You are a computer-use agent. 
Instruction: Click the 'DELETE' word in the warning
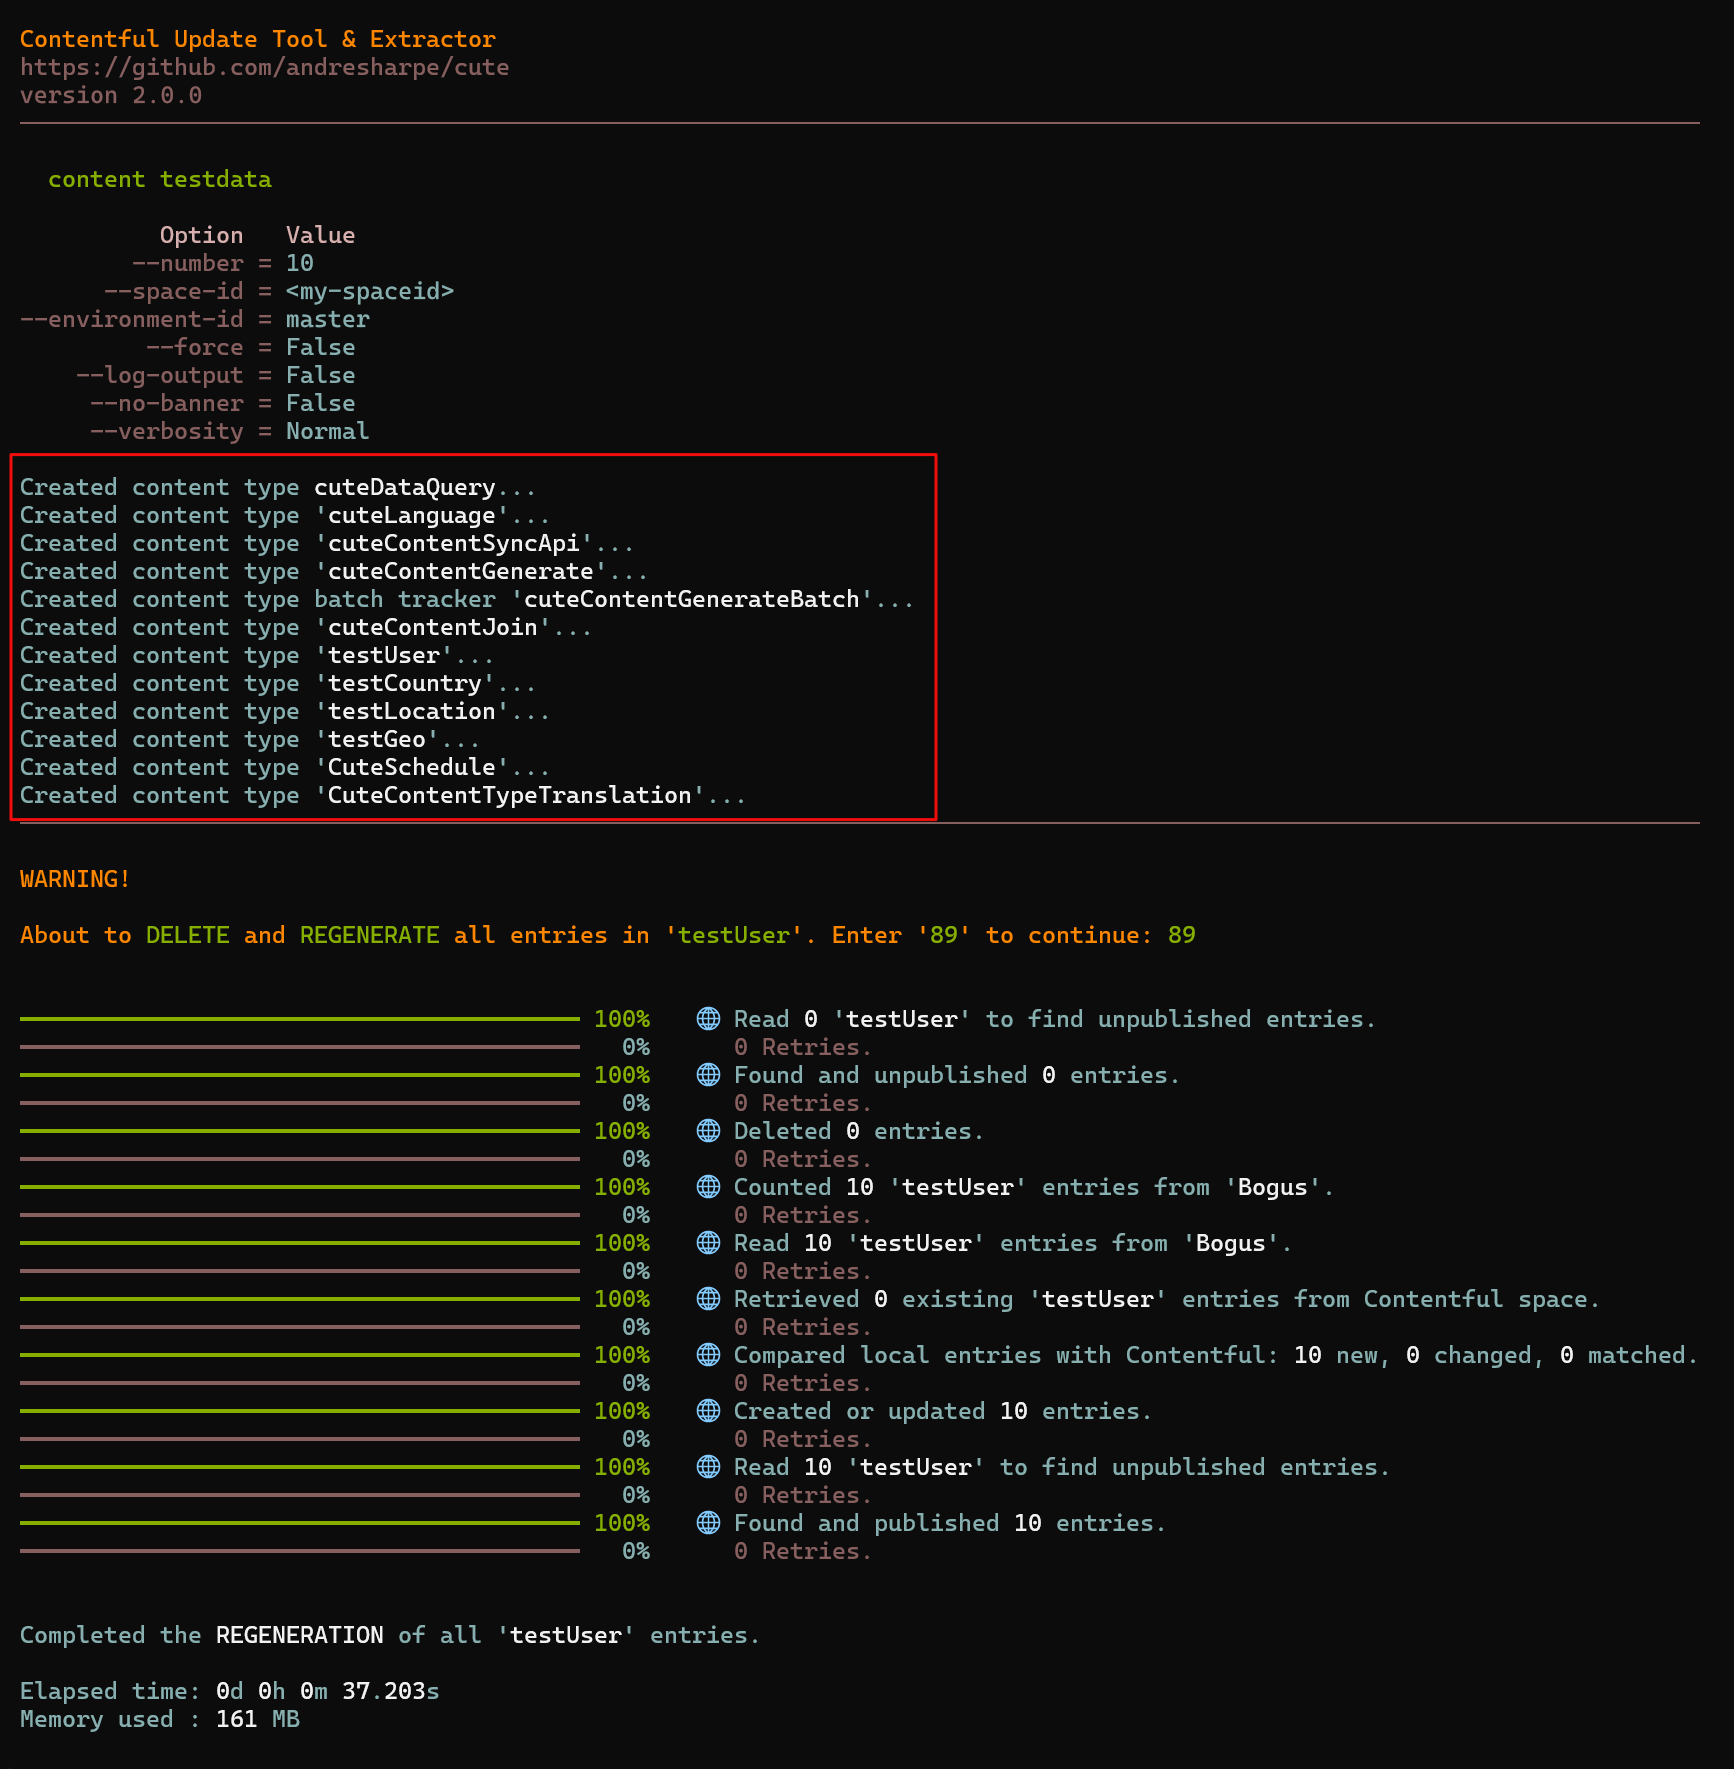(188, 935)
